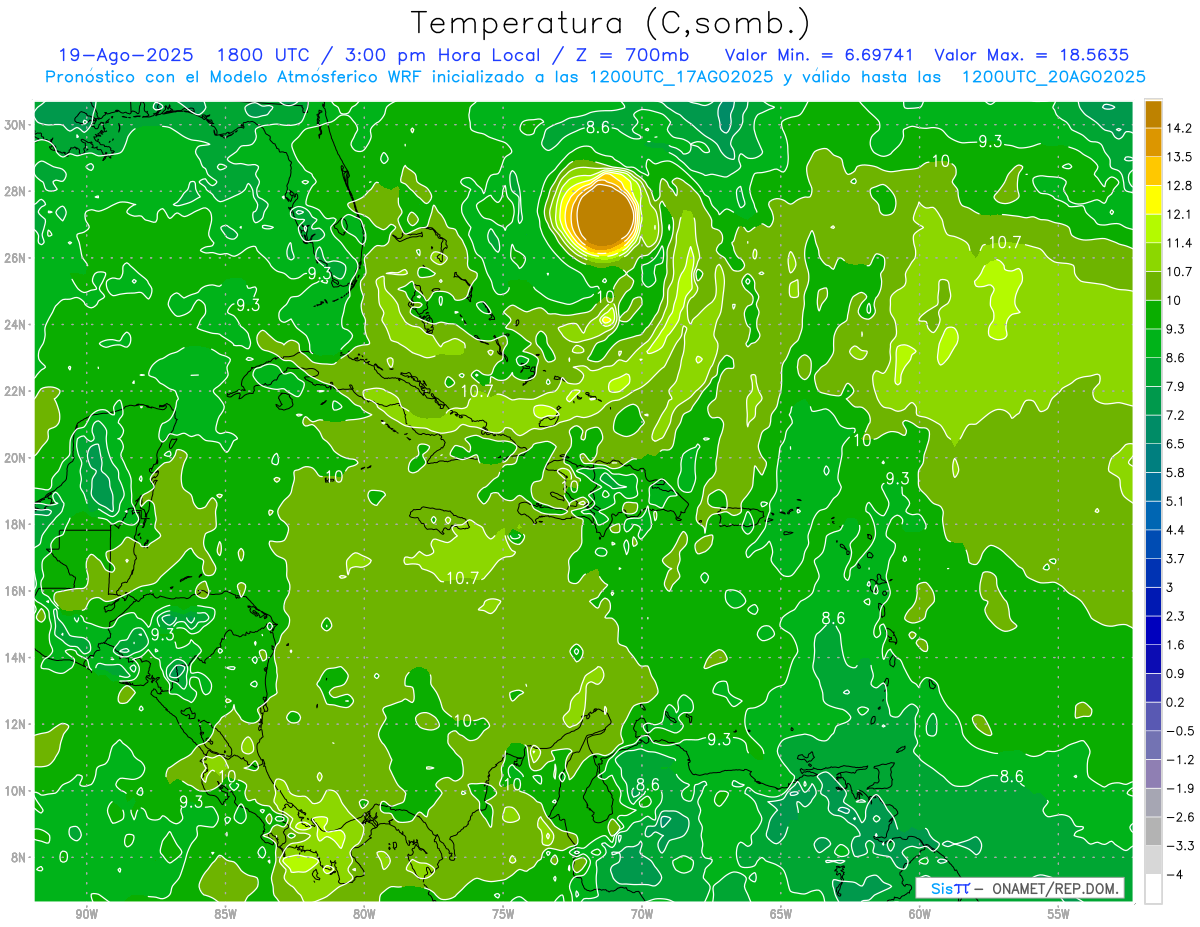
Task: Click the "75W" longitude axis label
Action: [x=503, y=914]
